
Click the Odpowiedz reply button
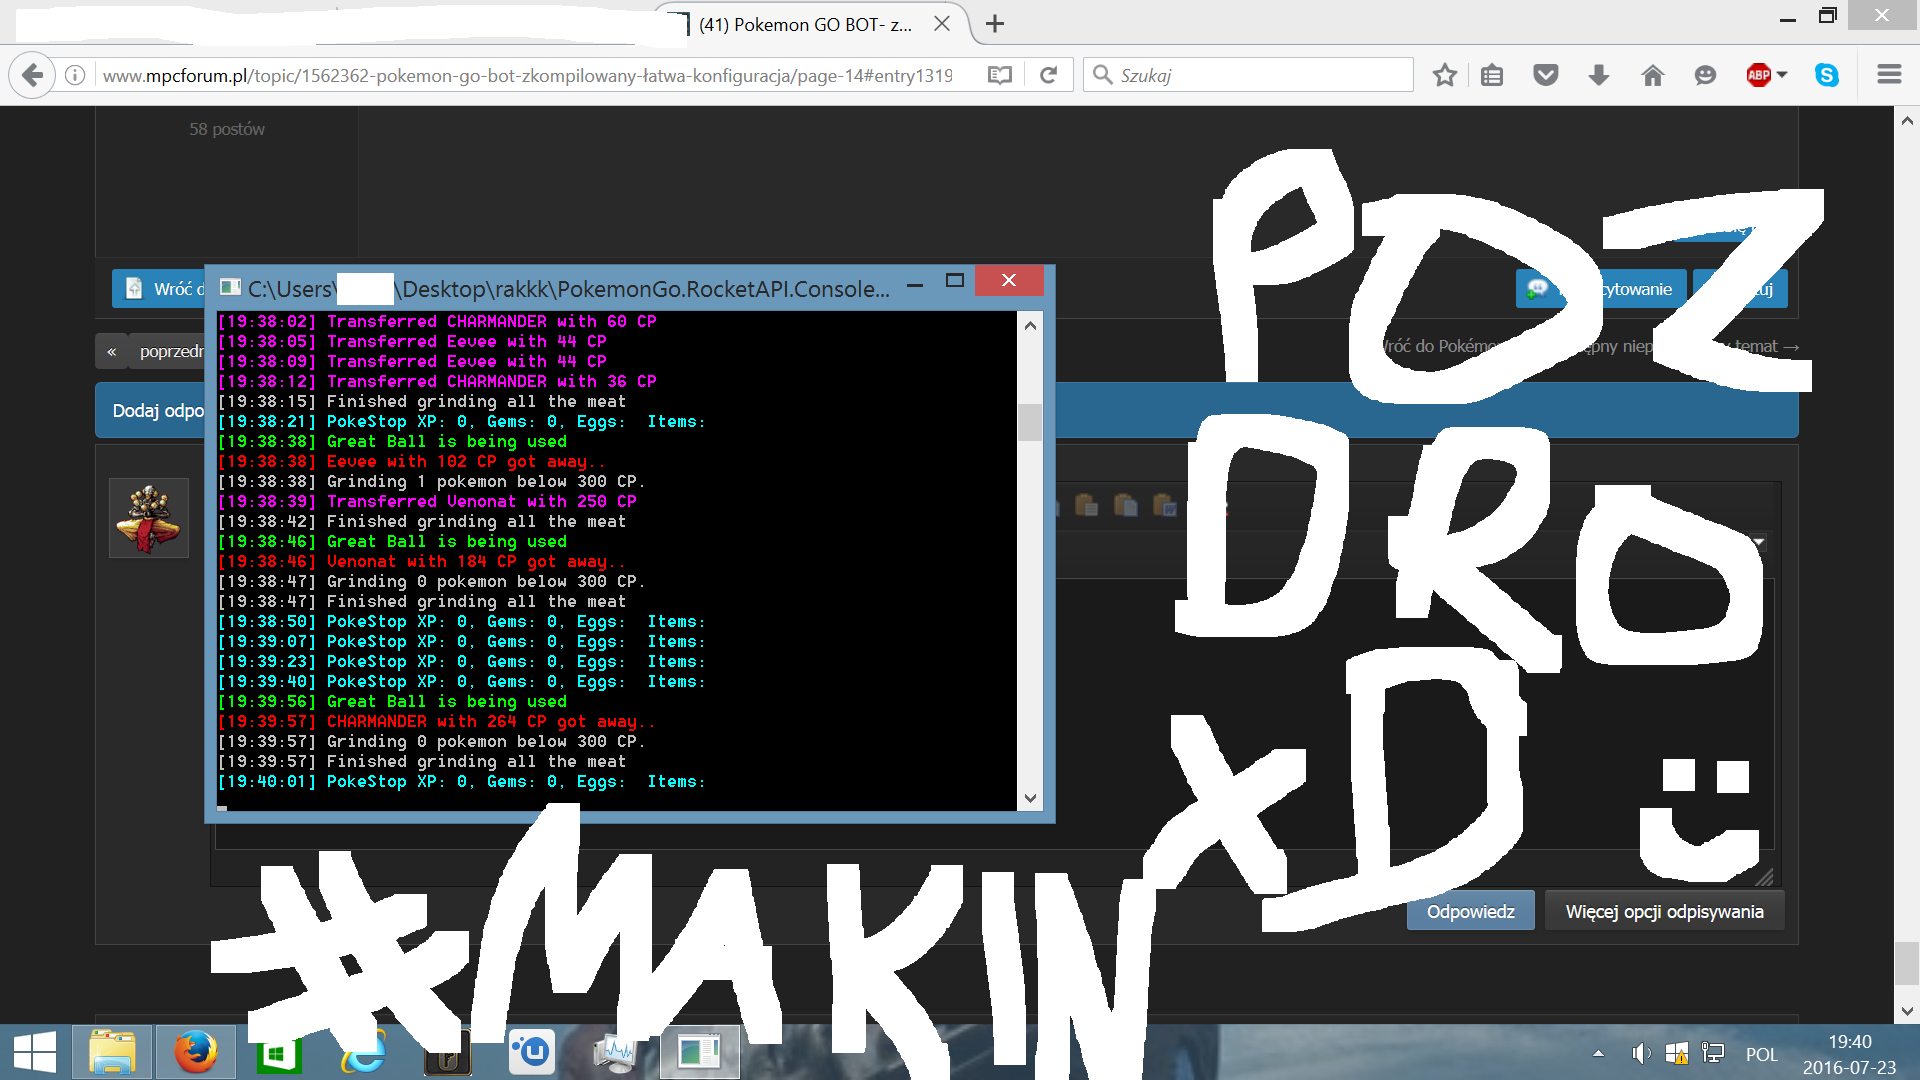pyautogui.click(x=1470, y=911)
